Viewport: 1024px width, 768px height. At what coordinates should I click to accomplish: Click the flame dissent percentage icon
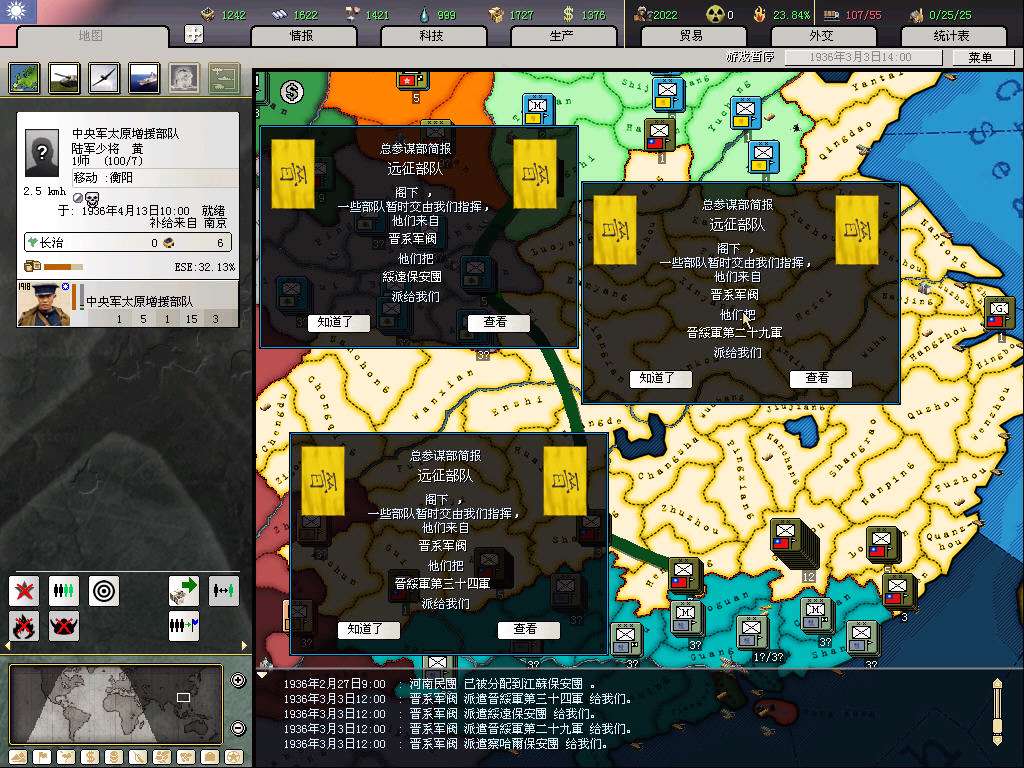(759, 14)
